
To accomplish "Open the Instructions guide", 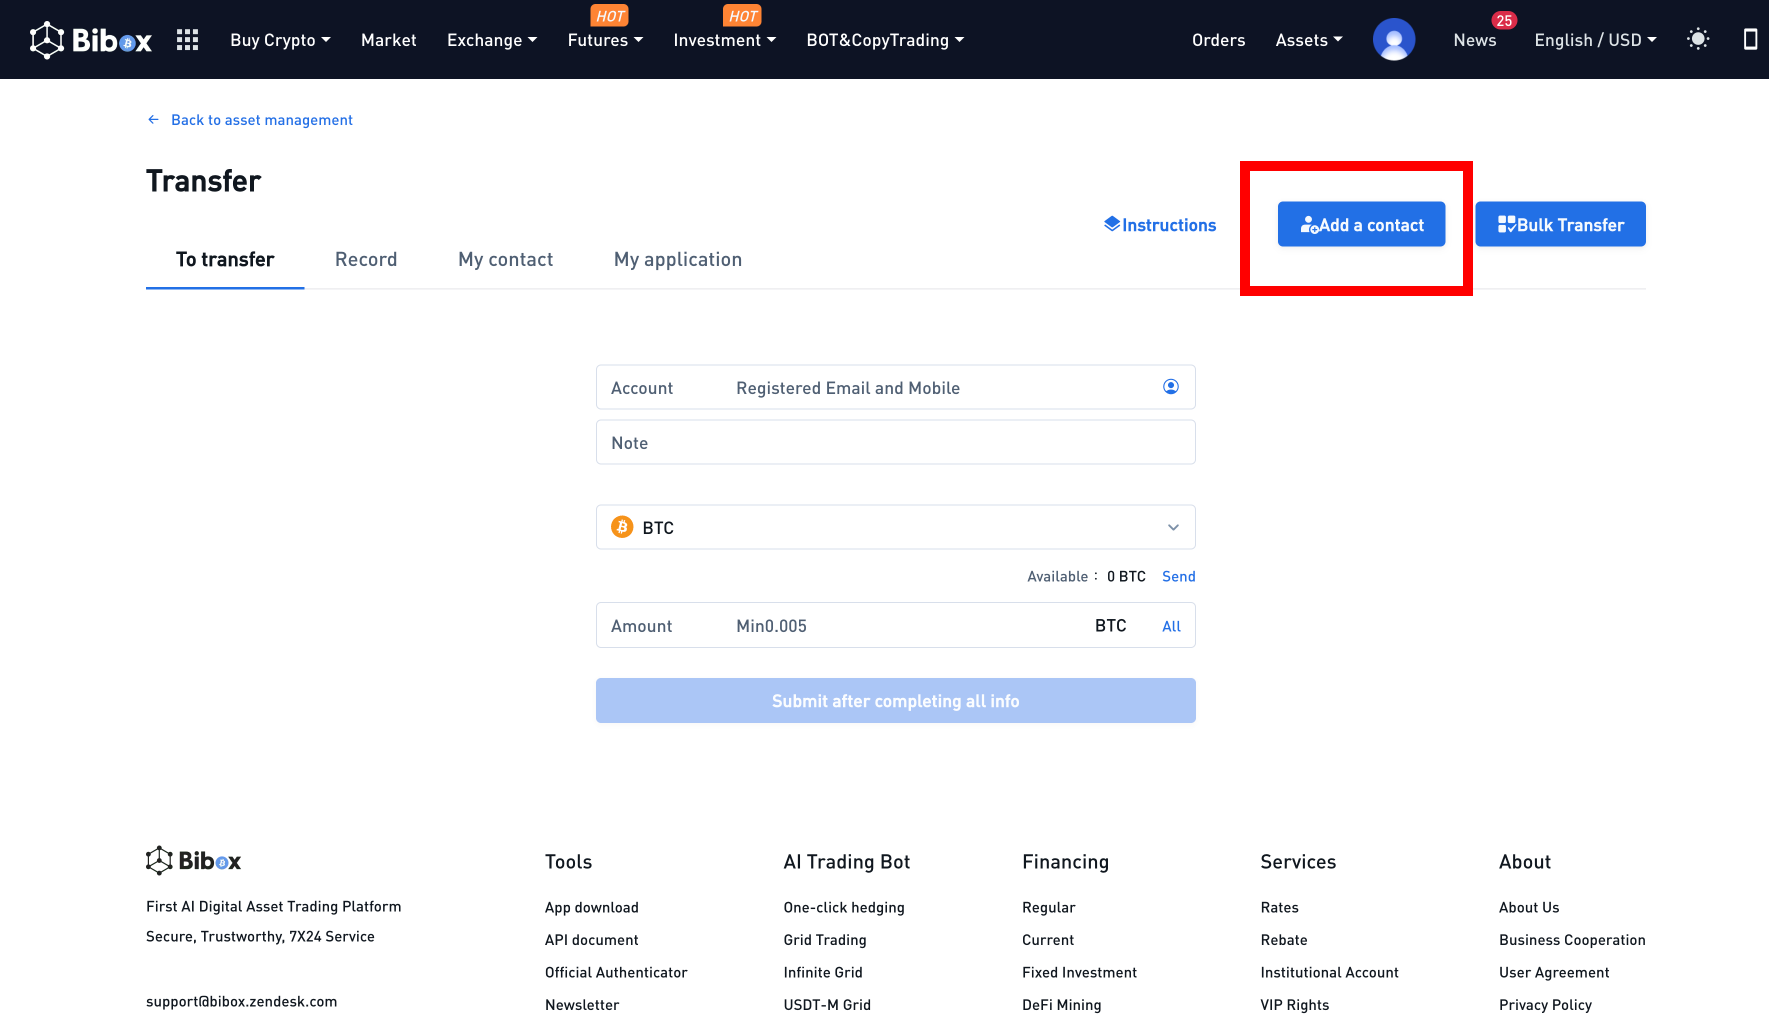I will 1160,225.
